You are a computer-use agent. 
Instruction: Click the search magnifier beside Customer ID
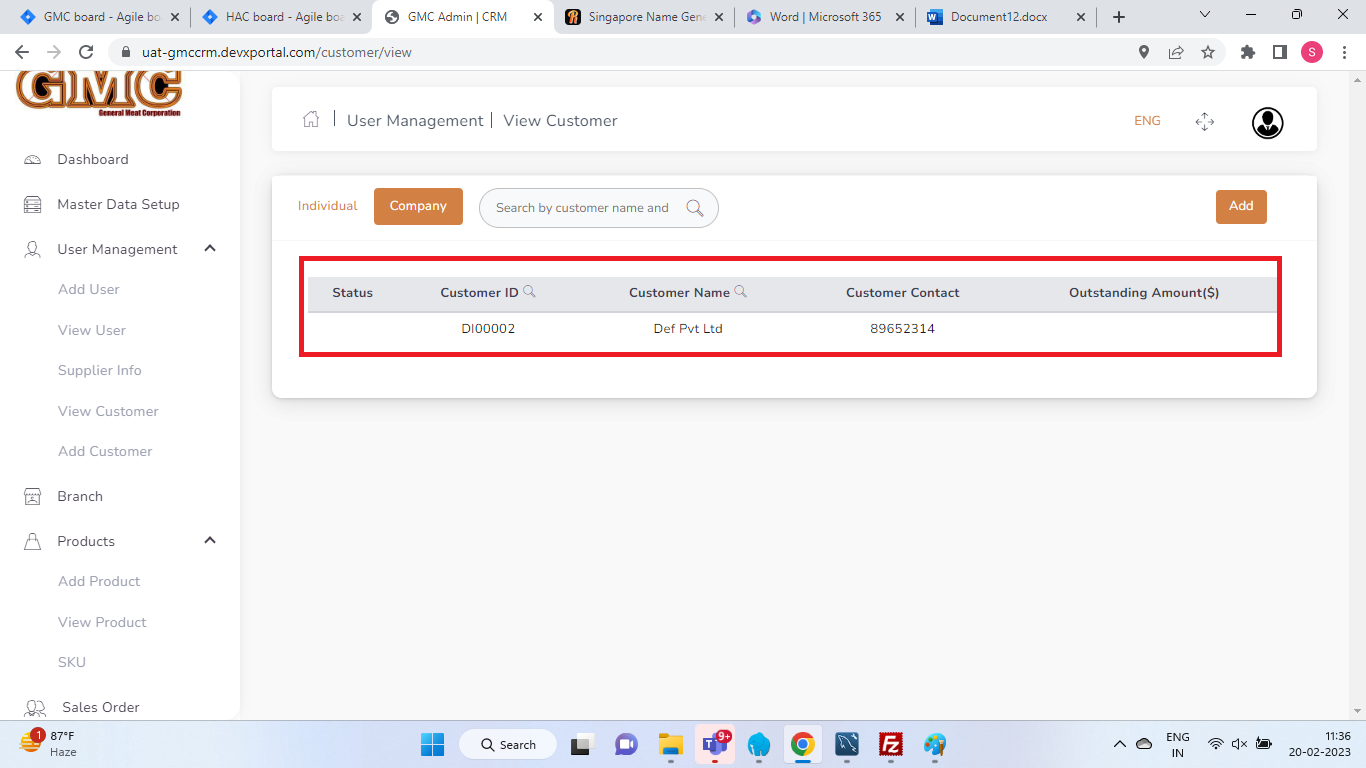click(530, 292)
